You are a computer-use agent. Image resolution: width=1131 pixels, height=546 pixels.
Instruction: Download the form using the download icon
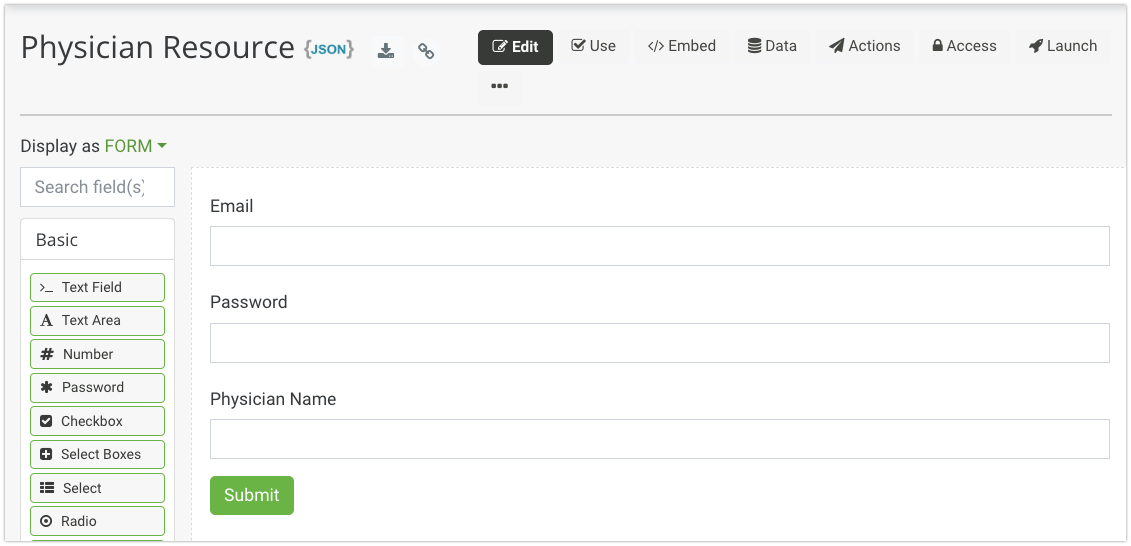click(x=386, y=51)
